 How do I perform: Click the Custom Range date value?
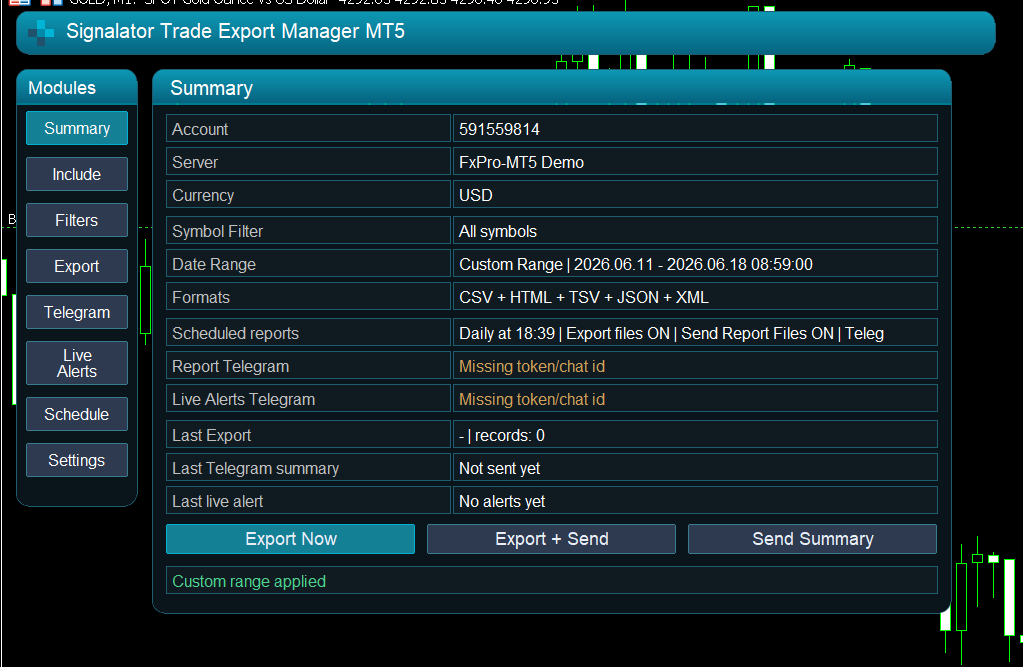click(695, 264)
